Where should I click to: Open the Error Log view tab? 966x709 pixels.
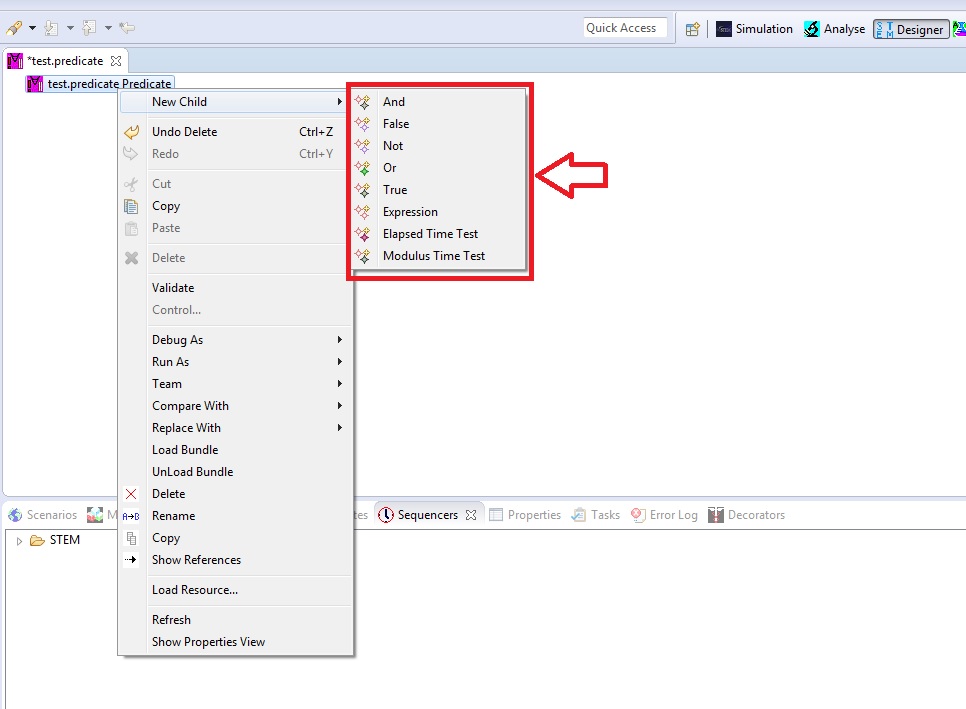click(x=665, y=515)
